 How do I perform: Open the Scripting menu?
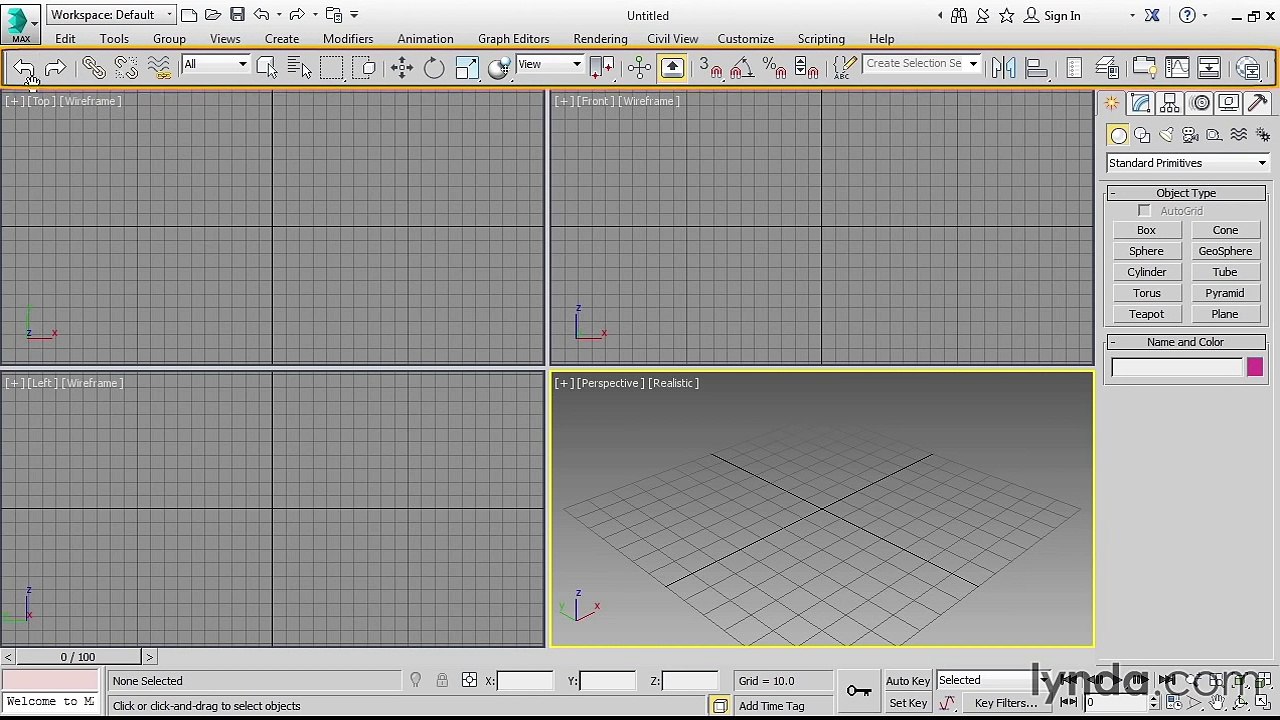click(x=821, y=39)
